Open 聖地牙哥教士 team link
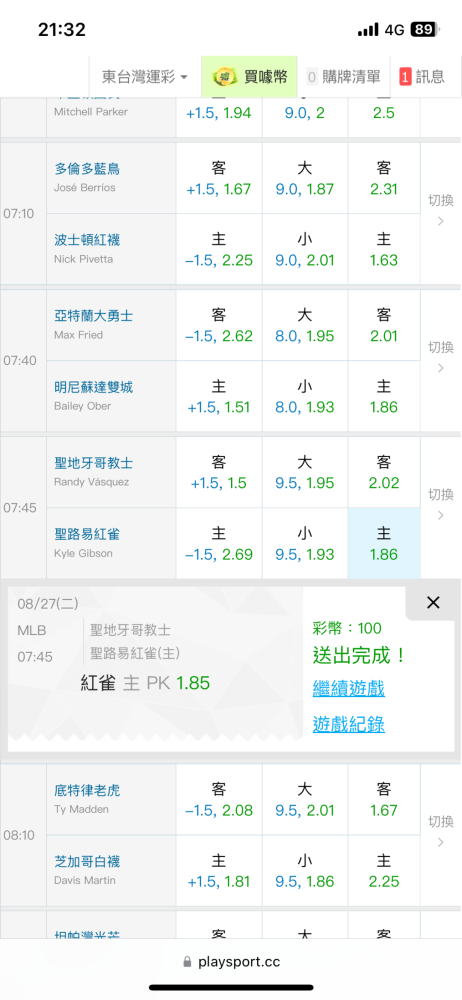The height and width of the screenshot is (1000, 462). [93, 463]
